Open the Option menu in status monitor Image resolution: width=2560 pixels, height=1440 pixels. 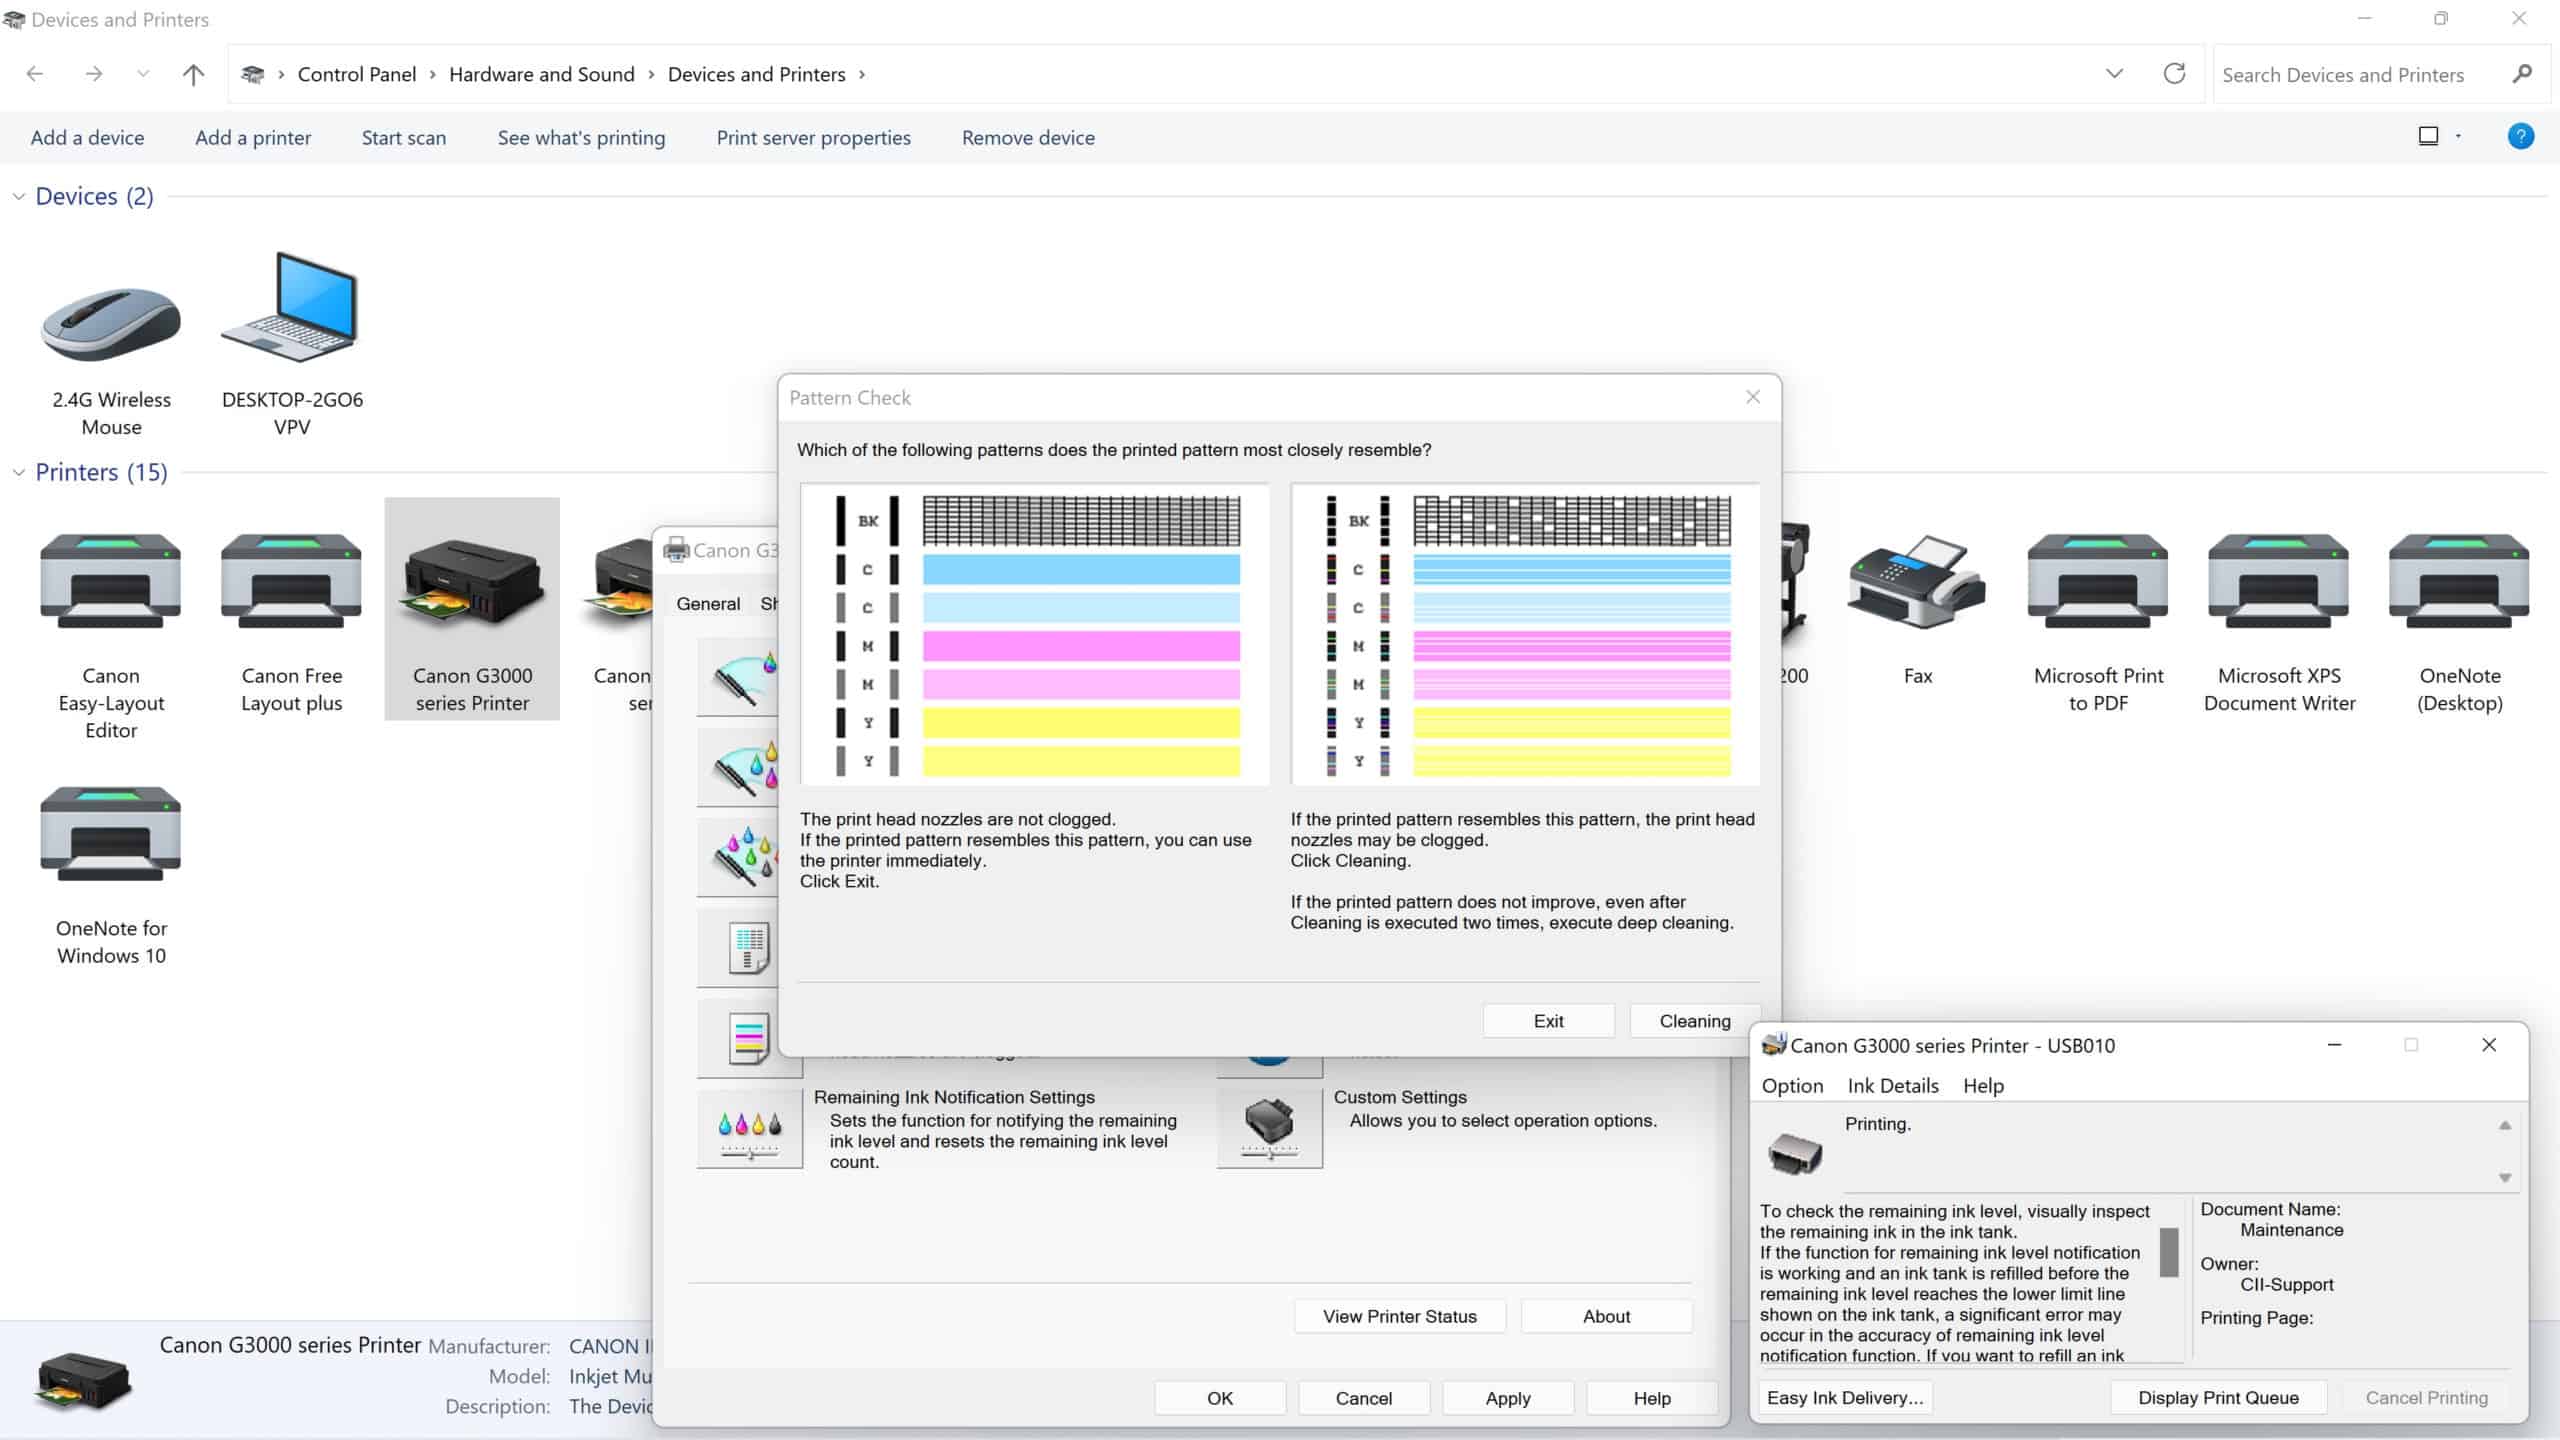(x=1792, y=1086)
